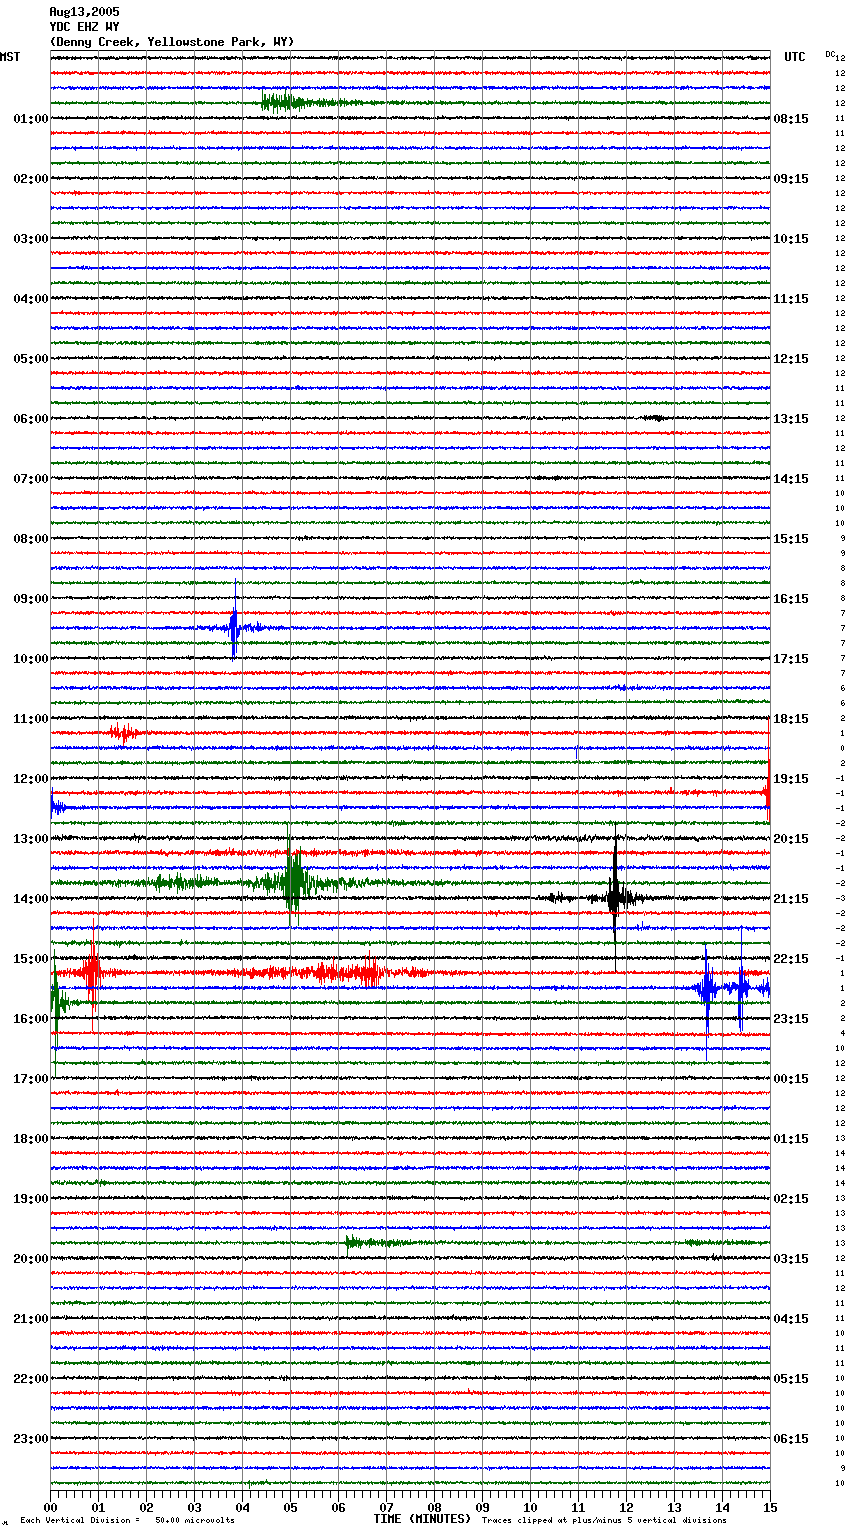This screenshot has width=850, height=1534.
Task: Select the 19:00 MST time label
Action: click(x=31, y=1199)
